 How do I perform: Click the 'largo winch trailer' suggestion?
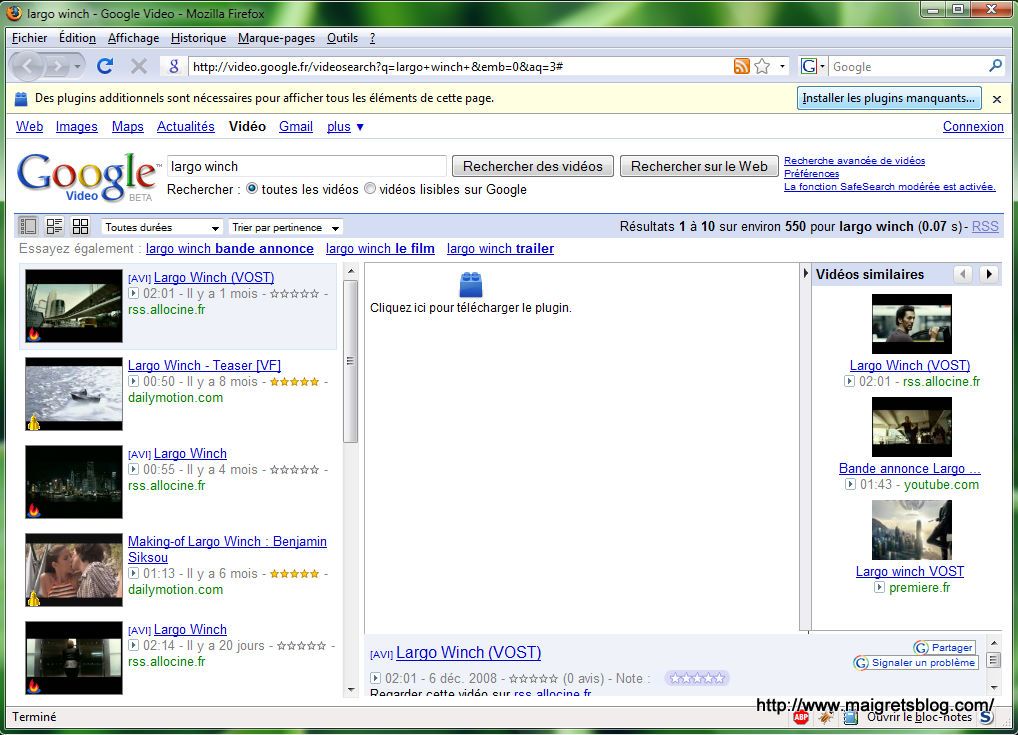click(x=501, y=248)
